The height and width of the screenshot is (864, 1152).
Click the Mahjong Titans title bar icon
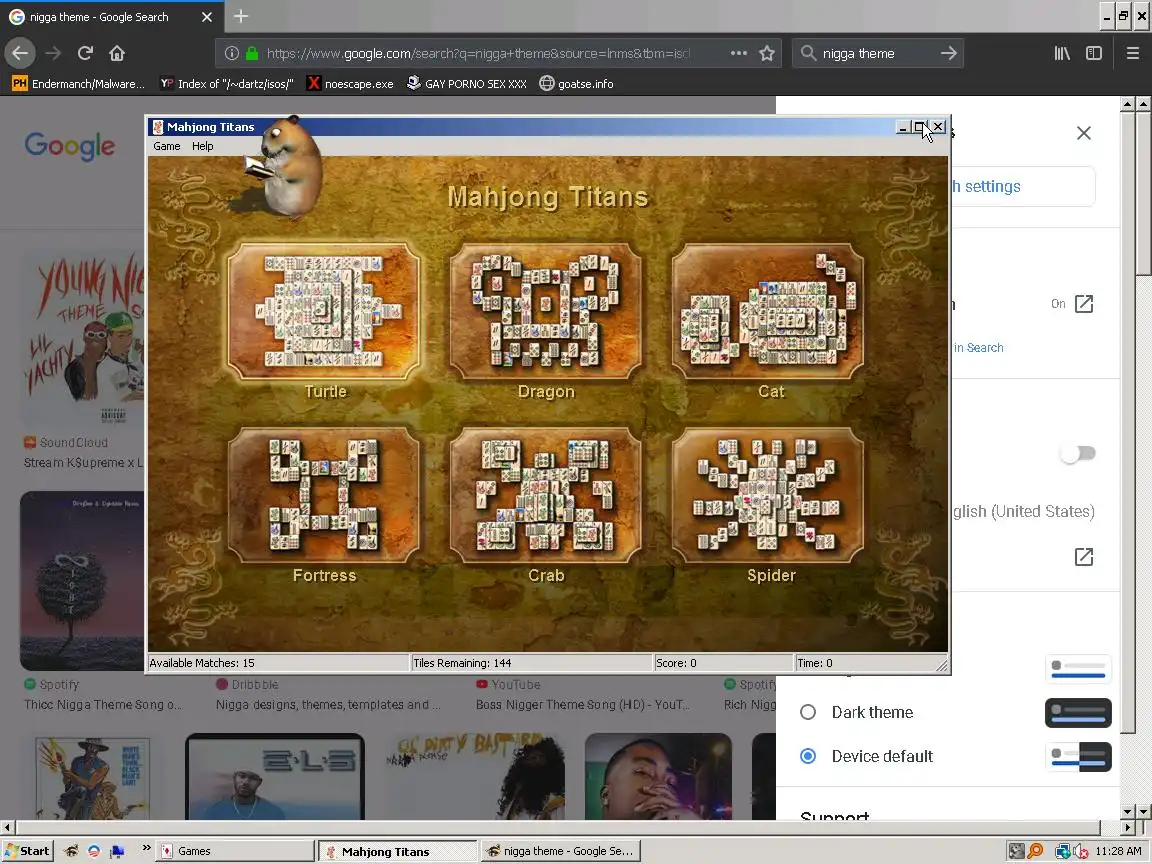(x=157, y=127)
